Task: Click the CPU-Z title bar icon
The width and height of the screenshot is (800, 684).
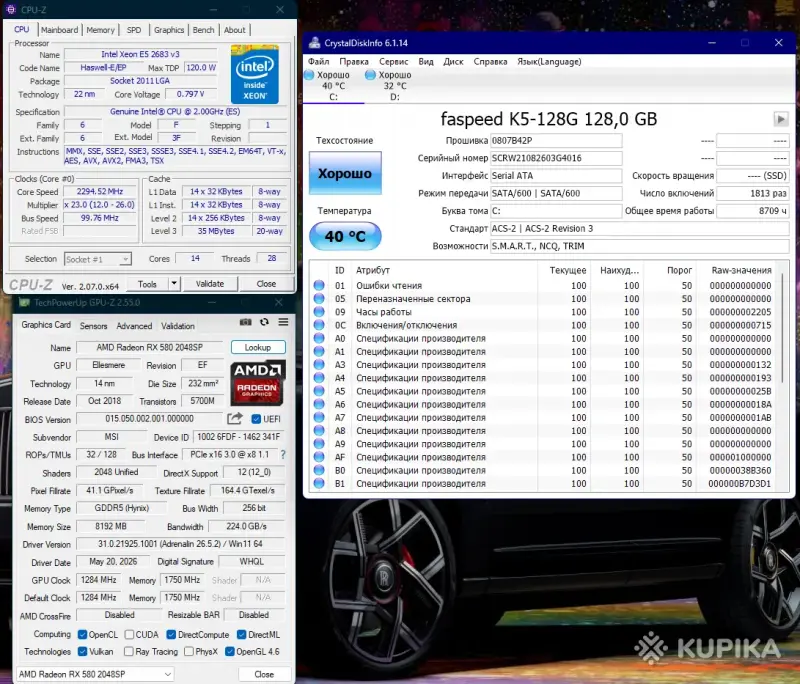Action: click(x=10, y=9)
